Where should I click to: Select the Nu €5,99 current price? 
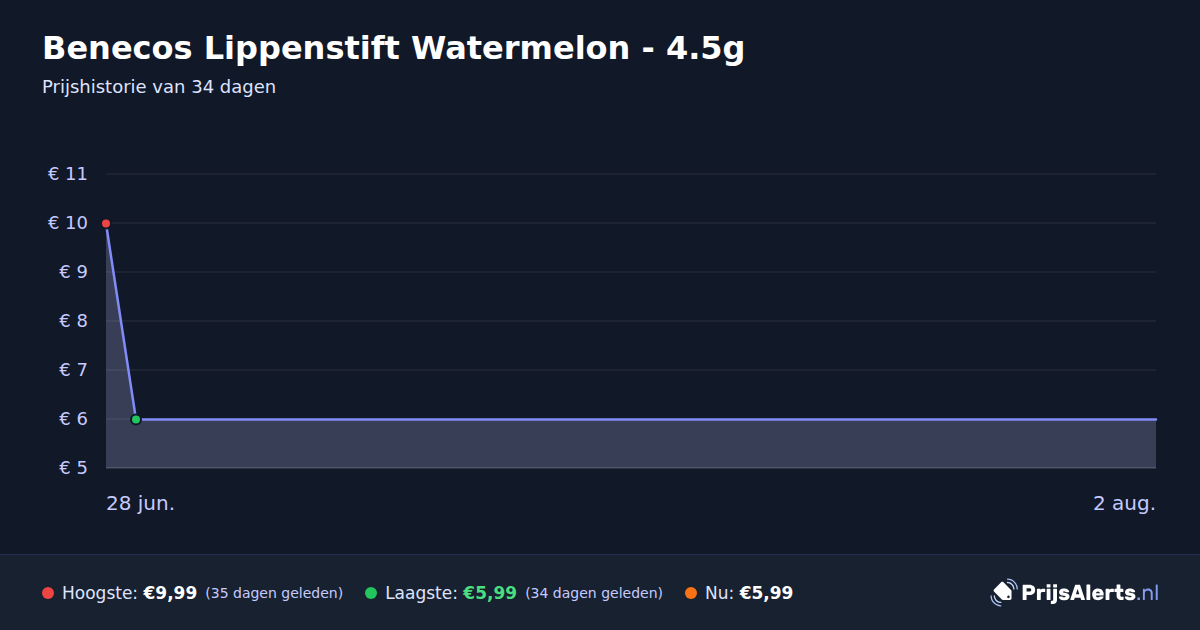[766, 593]
